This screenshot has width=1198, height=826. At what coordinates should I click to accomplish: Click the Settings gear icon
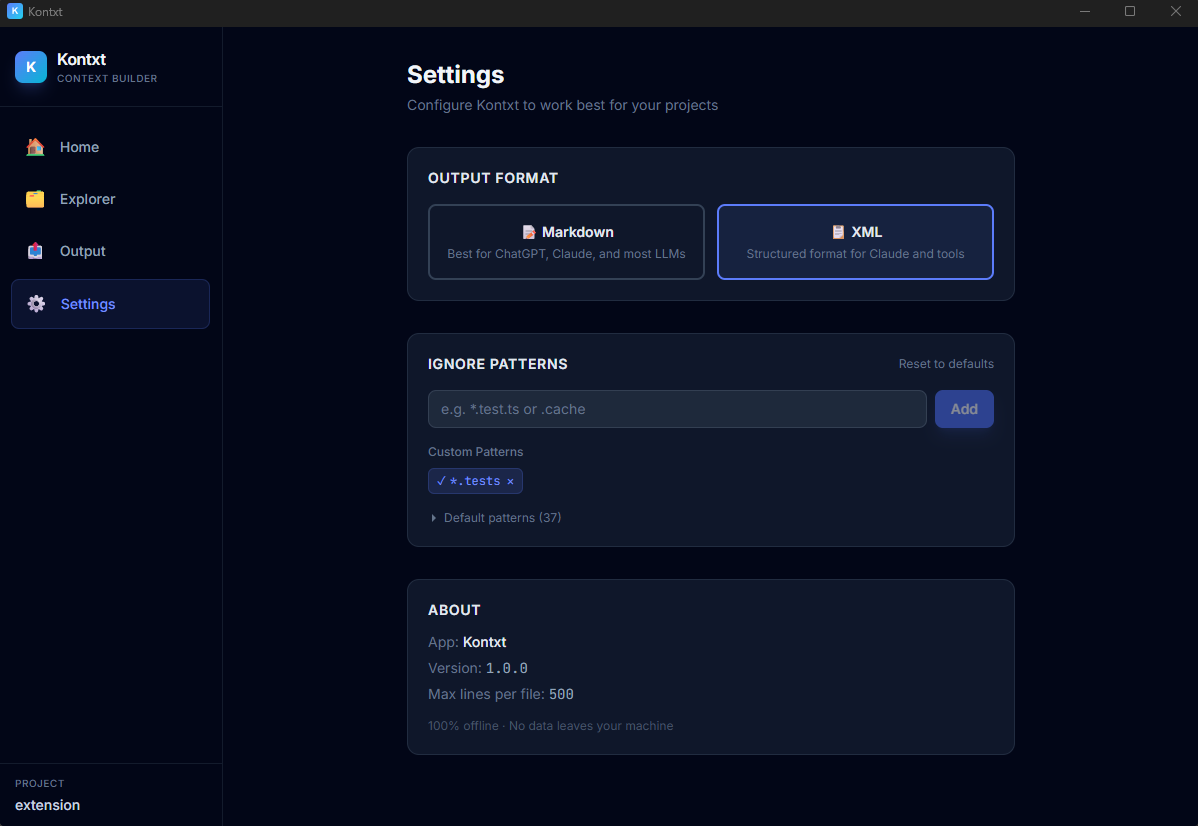tap(36, 303)
